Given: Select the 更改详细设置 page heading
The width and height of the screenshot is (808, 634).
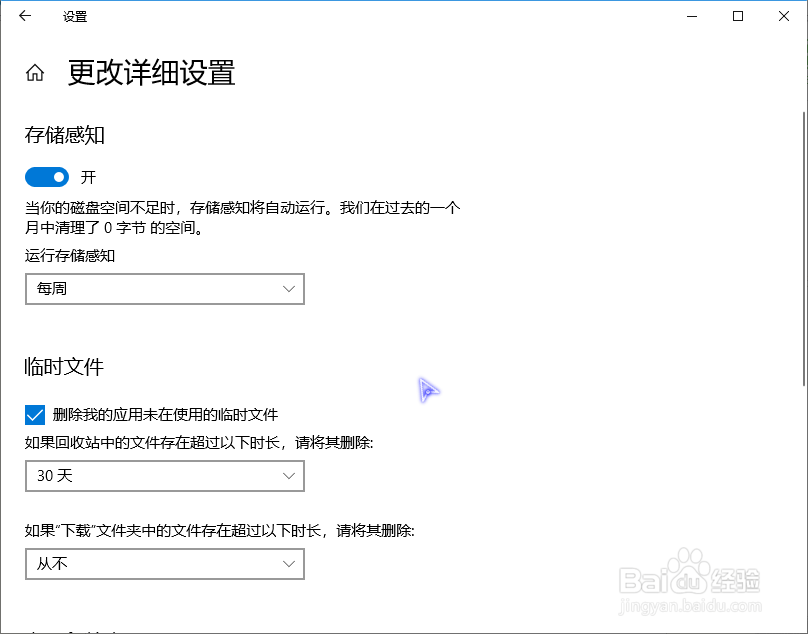Looking at the screenshot, I should 150,74.
